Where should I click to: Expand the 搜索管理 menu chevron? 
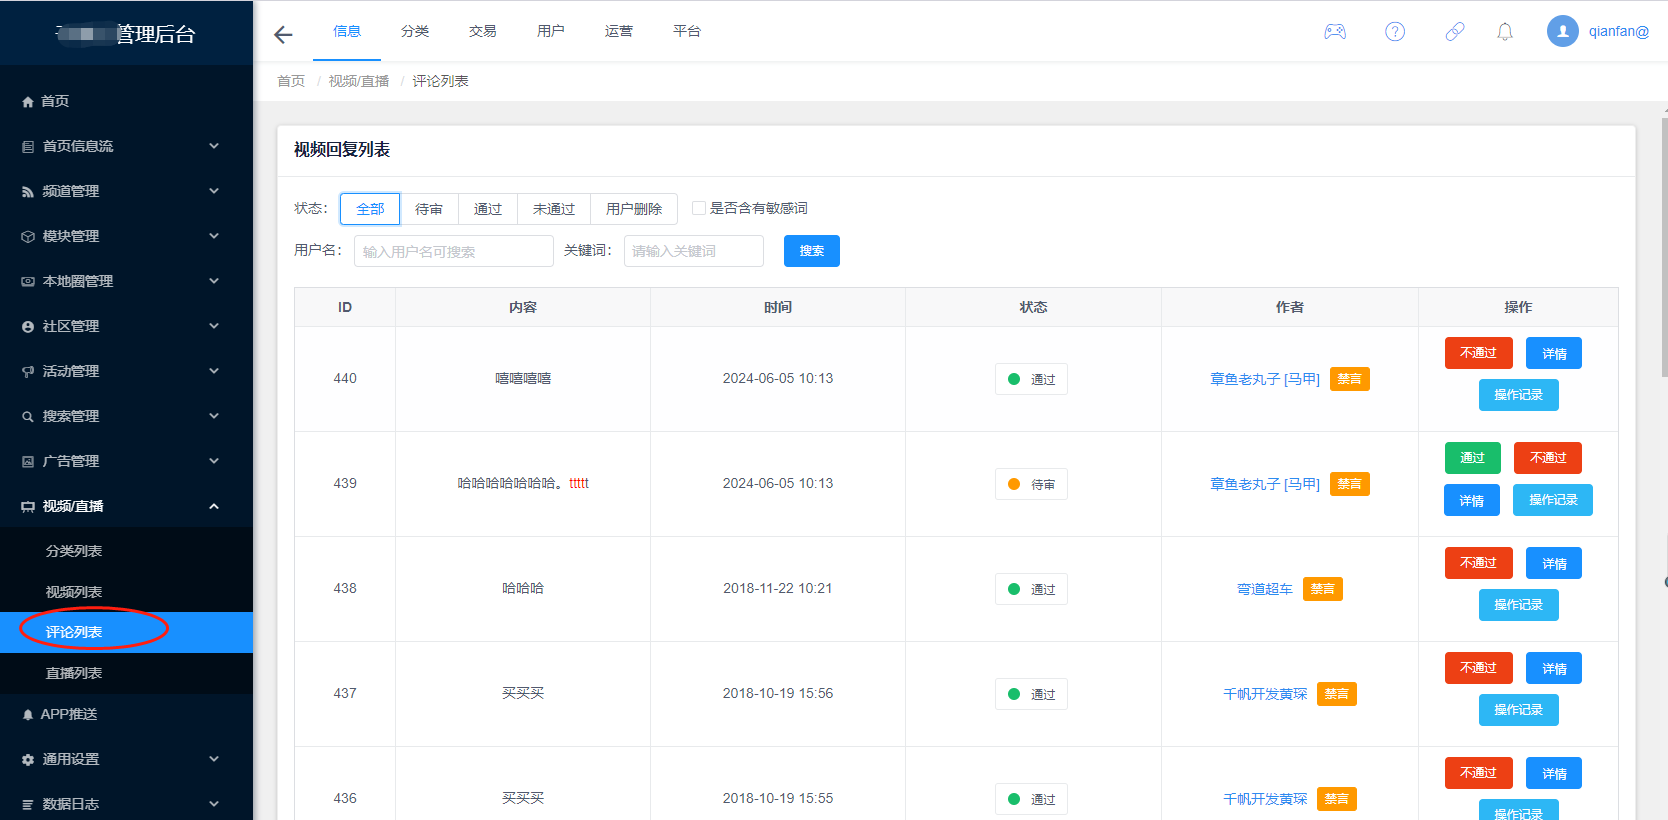click(214, 416)
